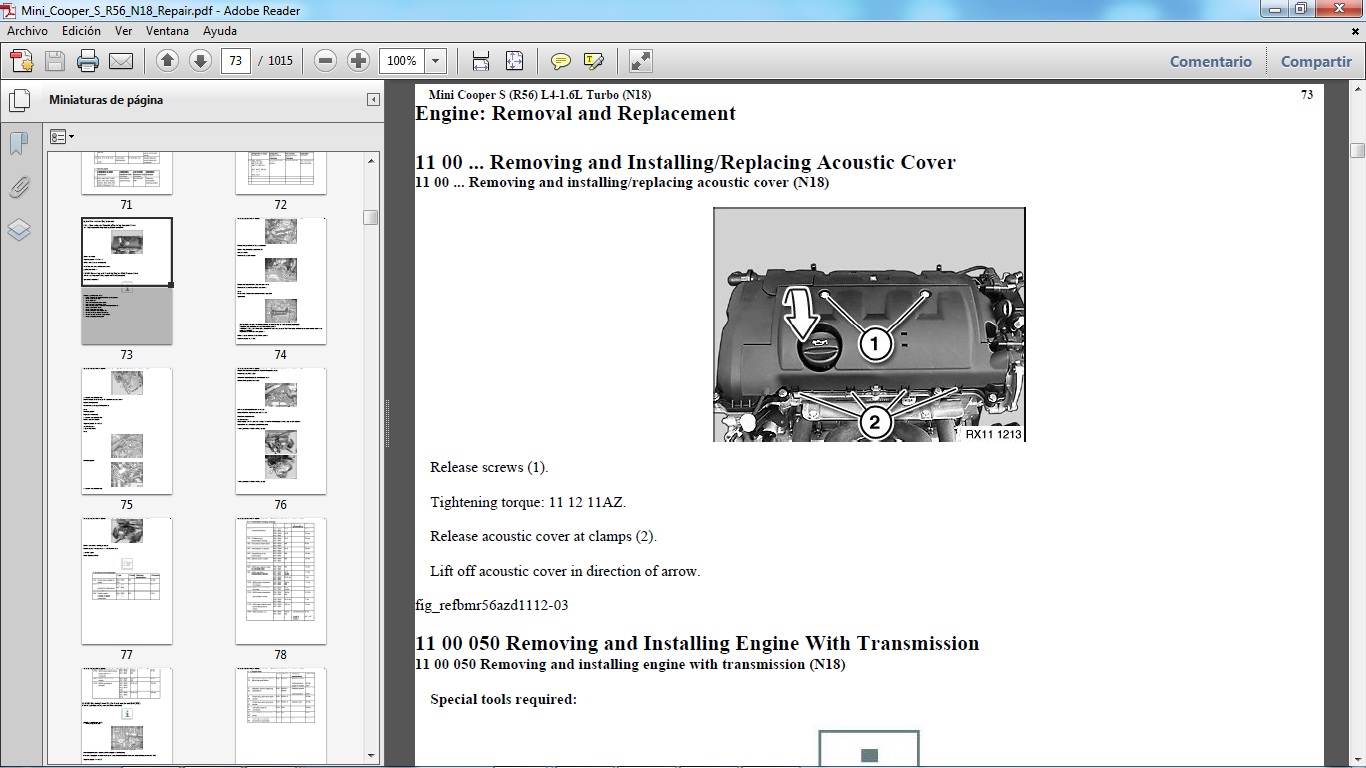Click thumbnail panel scrollbar up arrow
The width and height of the screenshot is (1366, 768).
coord(371,159)
